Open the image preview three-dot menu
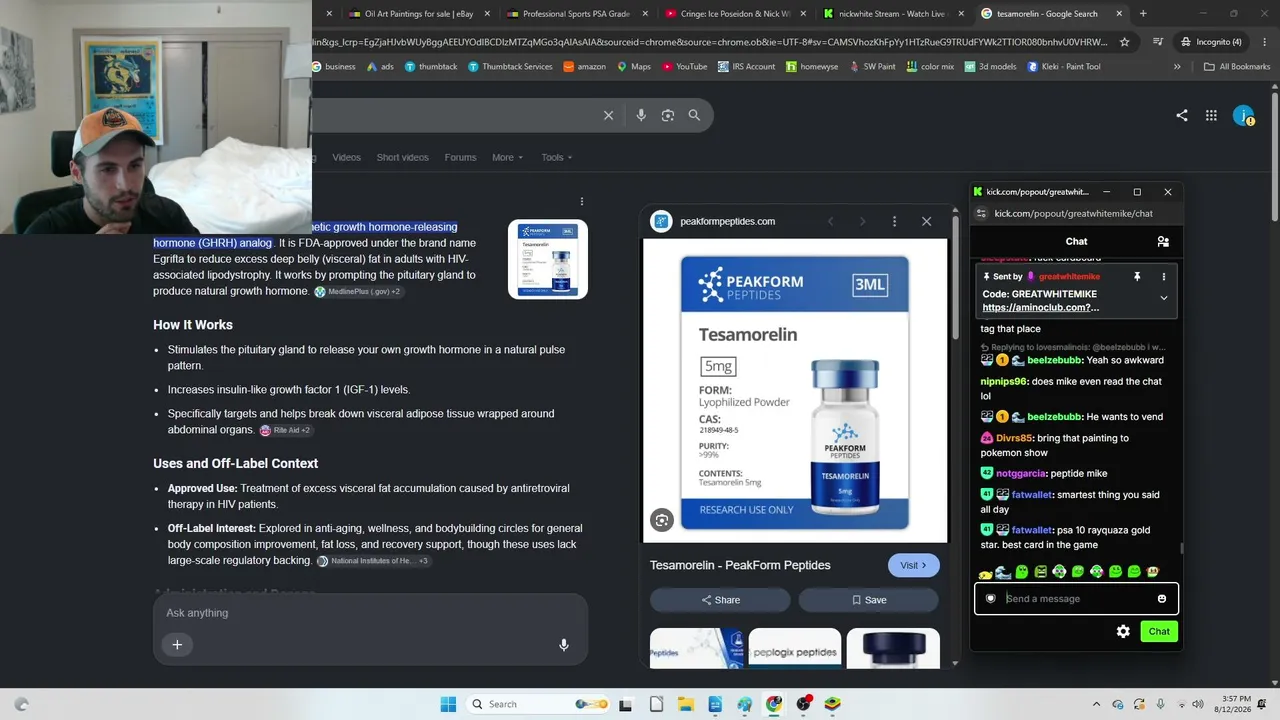Image resolution: width=1280 pixels, height=720 pixels. tap(894, 221)
